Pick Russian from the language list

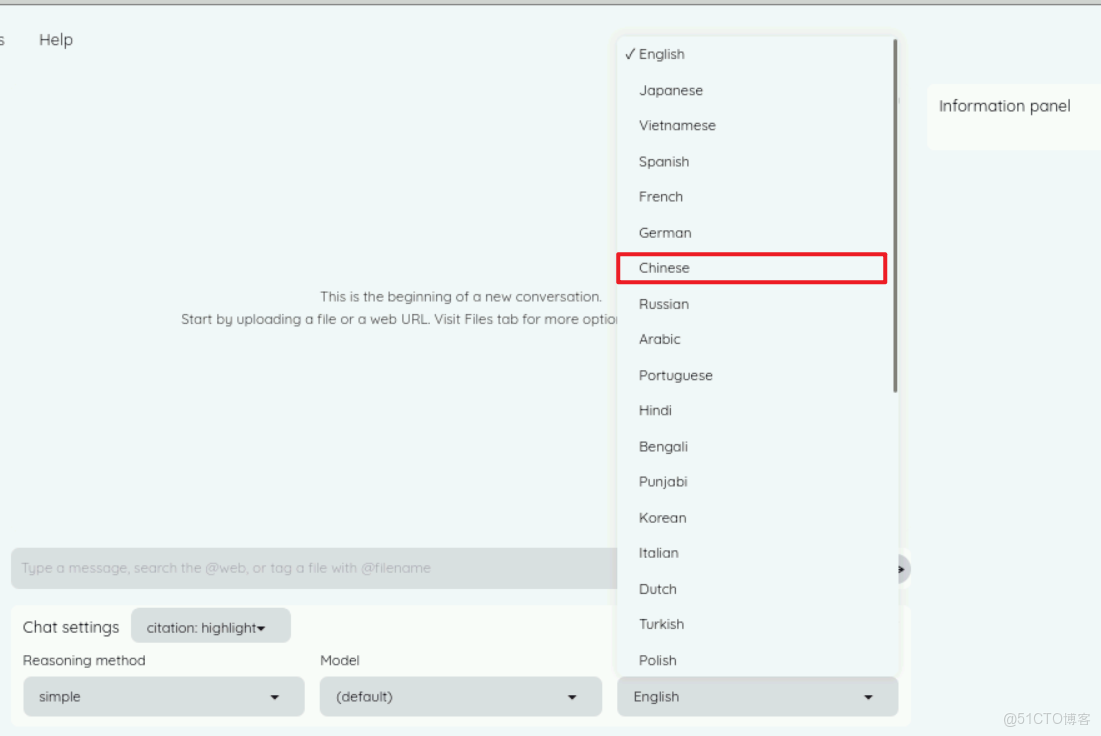(664, 304)
